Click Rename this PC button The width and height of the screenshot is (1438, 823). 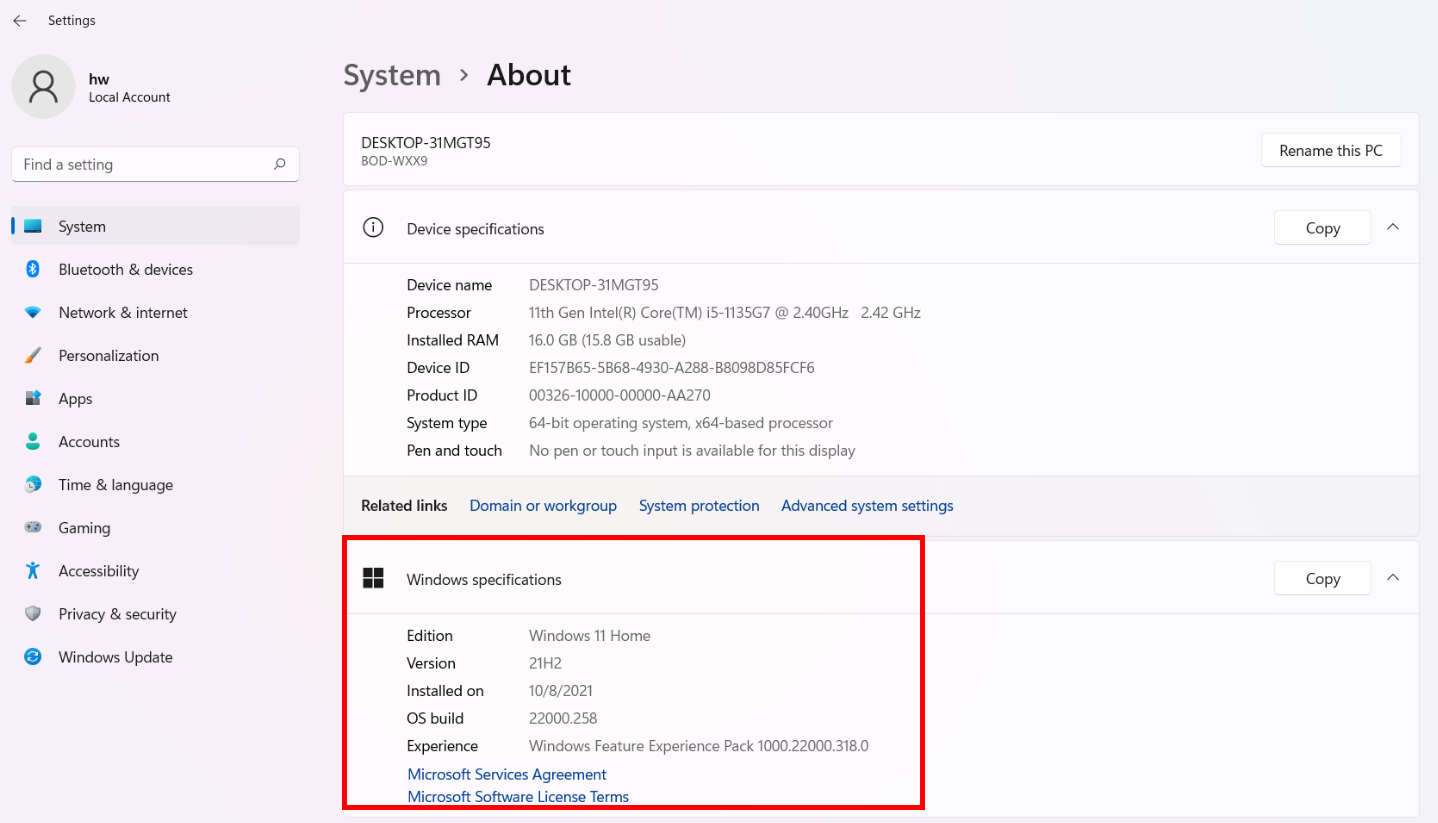coord(1331,150)
